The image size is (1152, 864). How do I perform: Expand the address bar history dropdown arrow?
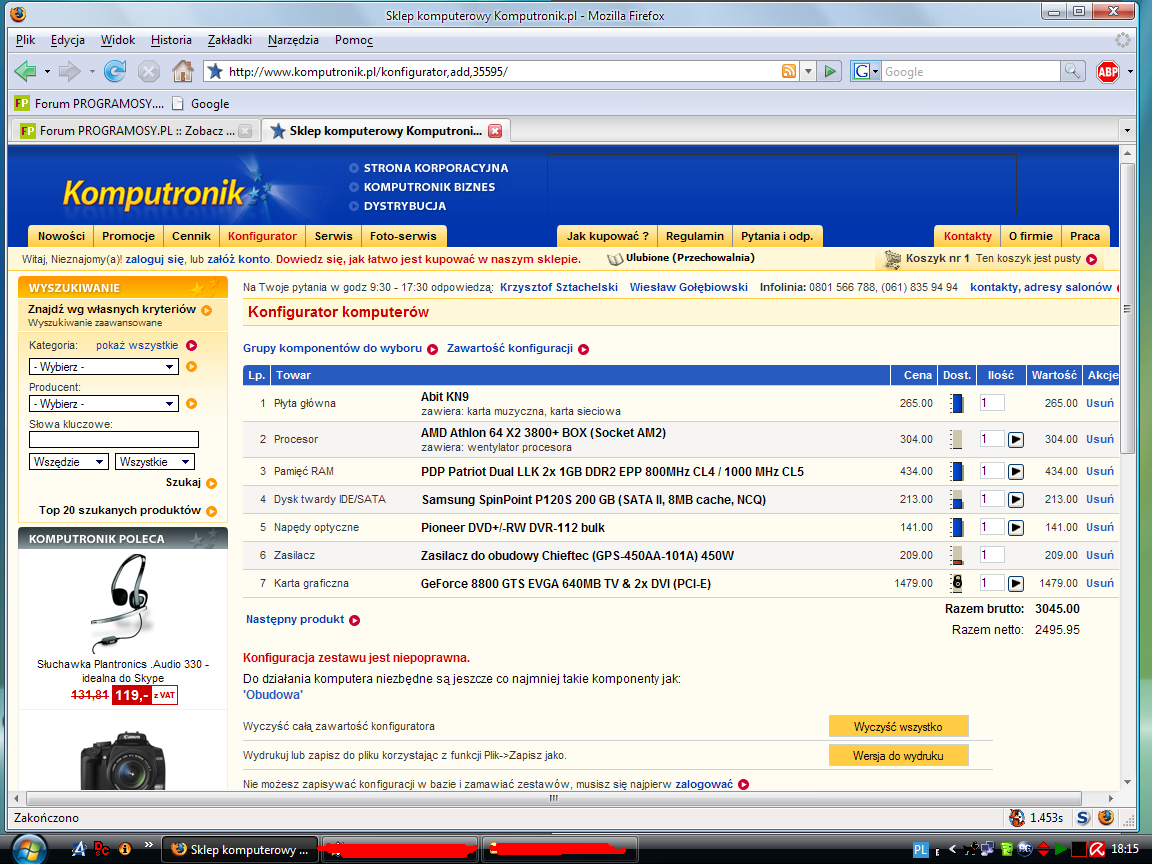[808, 71]
